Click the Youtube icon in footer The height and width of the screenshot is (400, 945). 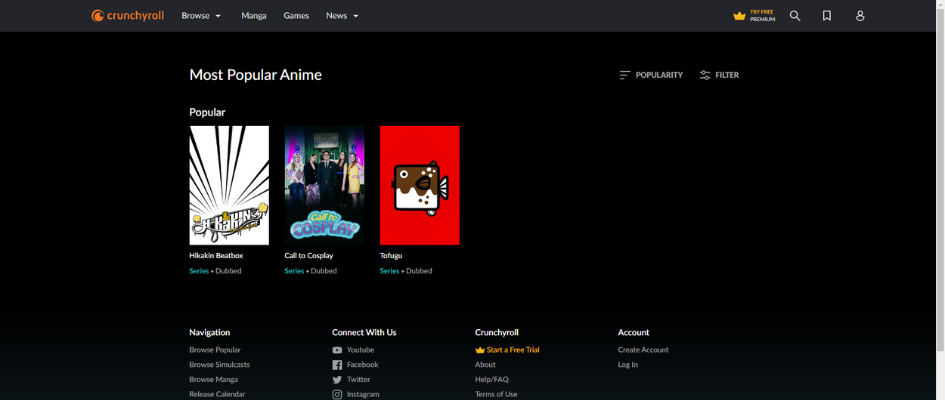point(337,350)
